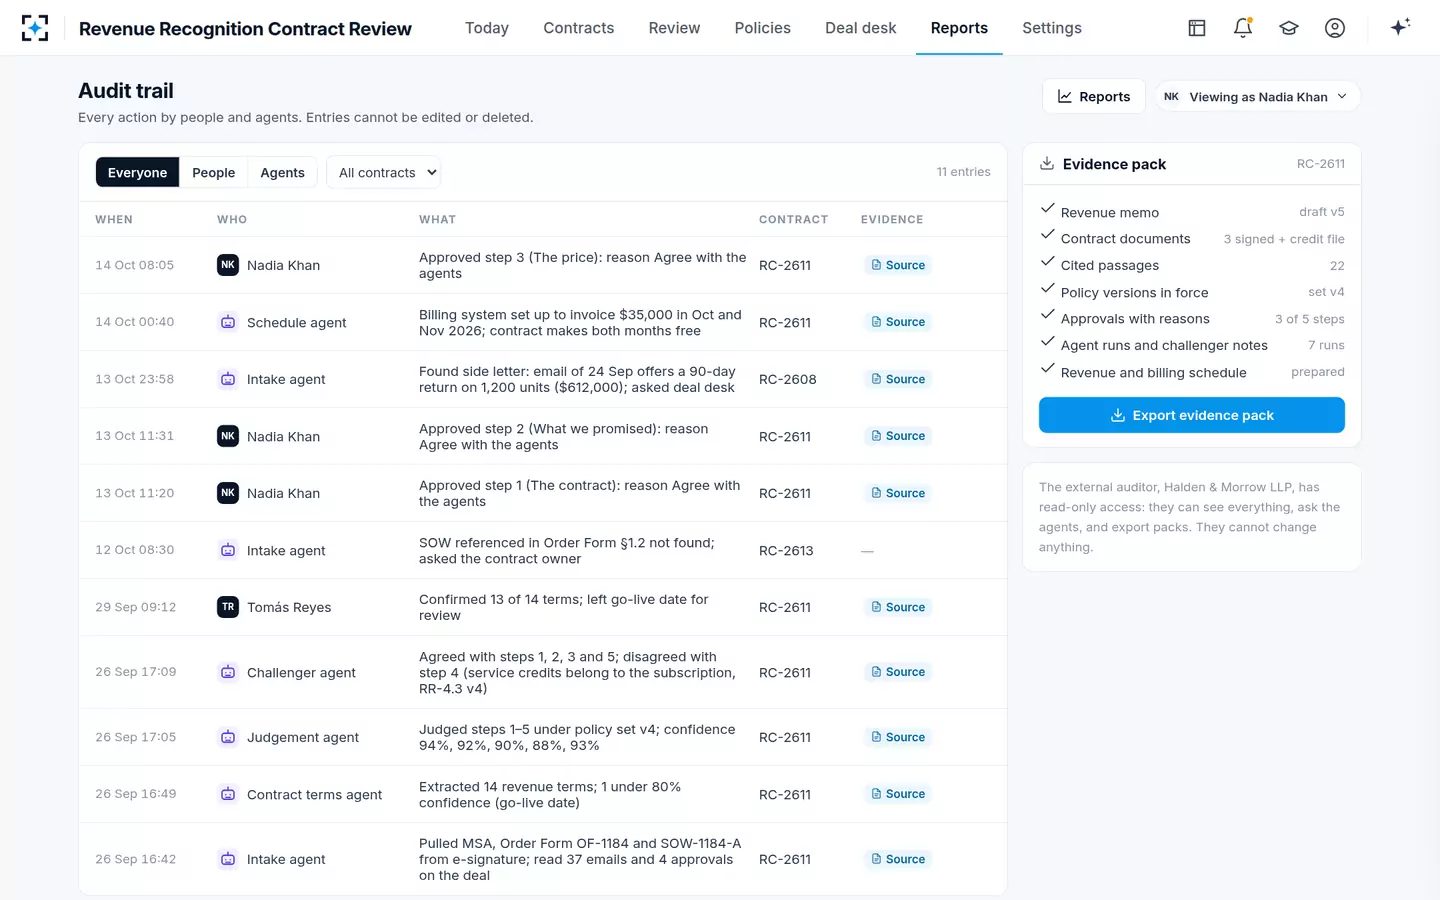The width and height of the screenshot is (1440, 900).
Task: Click Tomás Reyes's TR avatar
Action: (x=228, y=607)
